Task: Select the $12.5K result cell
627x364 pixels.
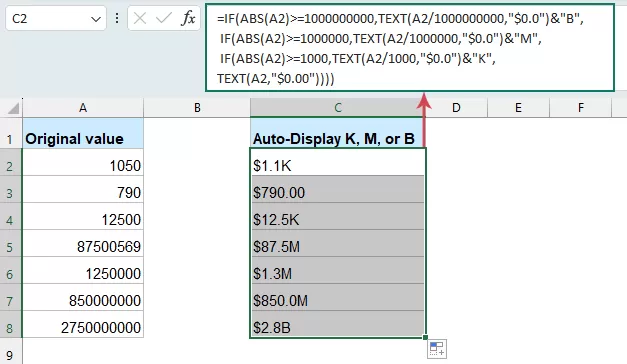Action: [338, 216]
